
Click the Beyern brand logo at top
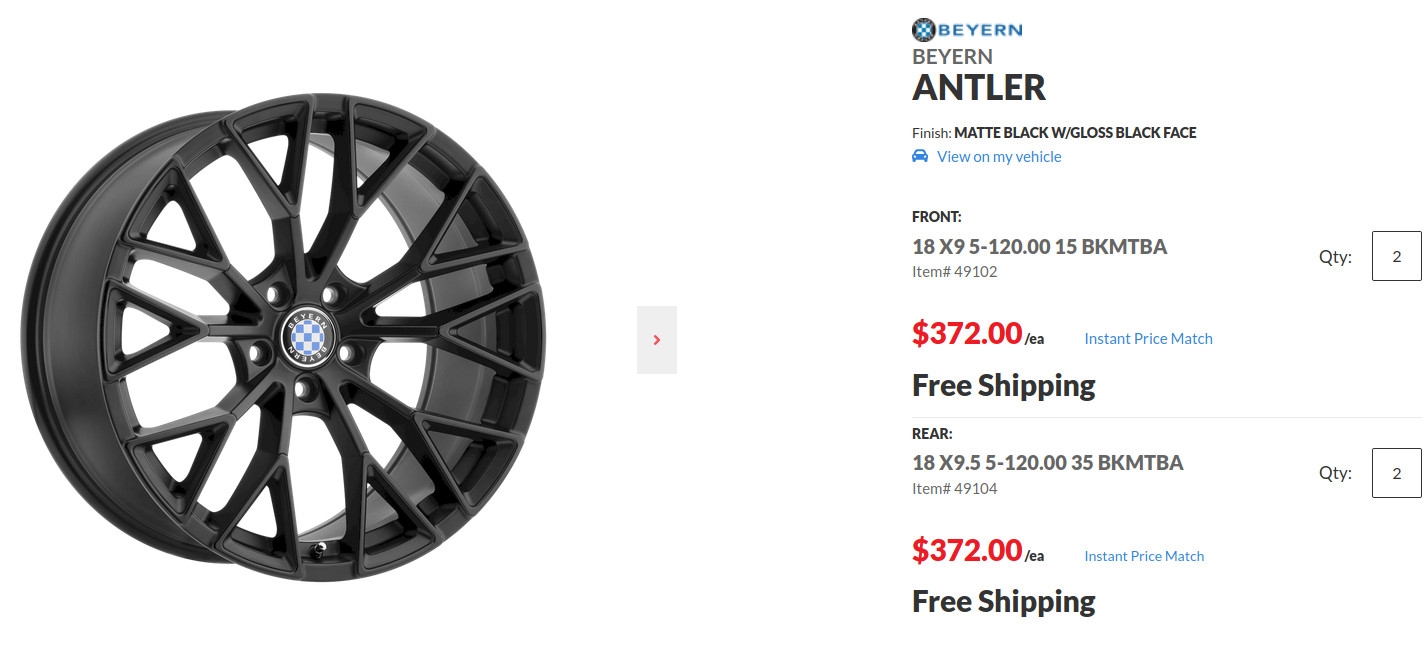click(966, 29)
